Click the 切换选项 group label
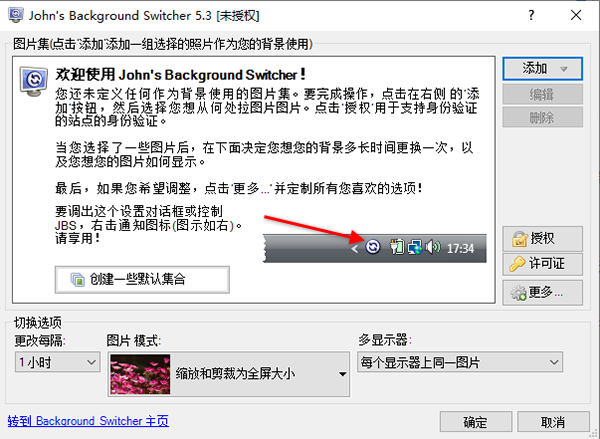600x439 pixels. (38, 323)
